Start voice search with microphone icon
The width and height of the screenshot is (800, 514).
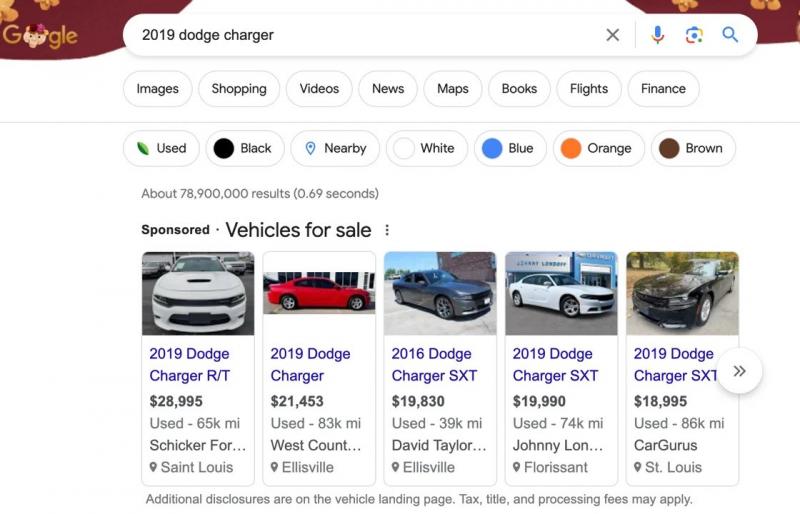(657, 35)
